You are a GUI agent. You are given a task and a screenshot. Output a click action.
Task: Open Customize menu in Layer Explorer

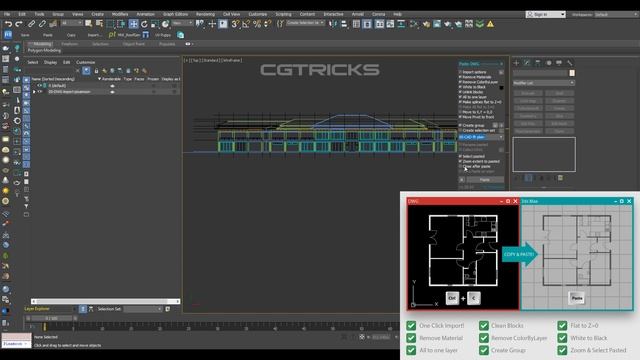(x=85, y=62)
